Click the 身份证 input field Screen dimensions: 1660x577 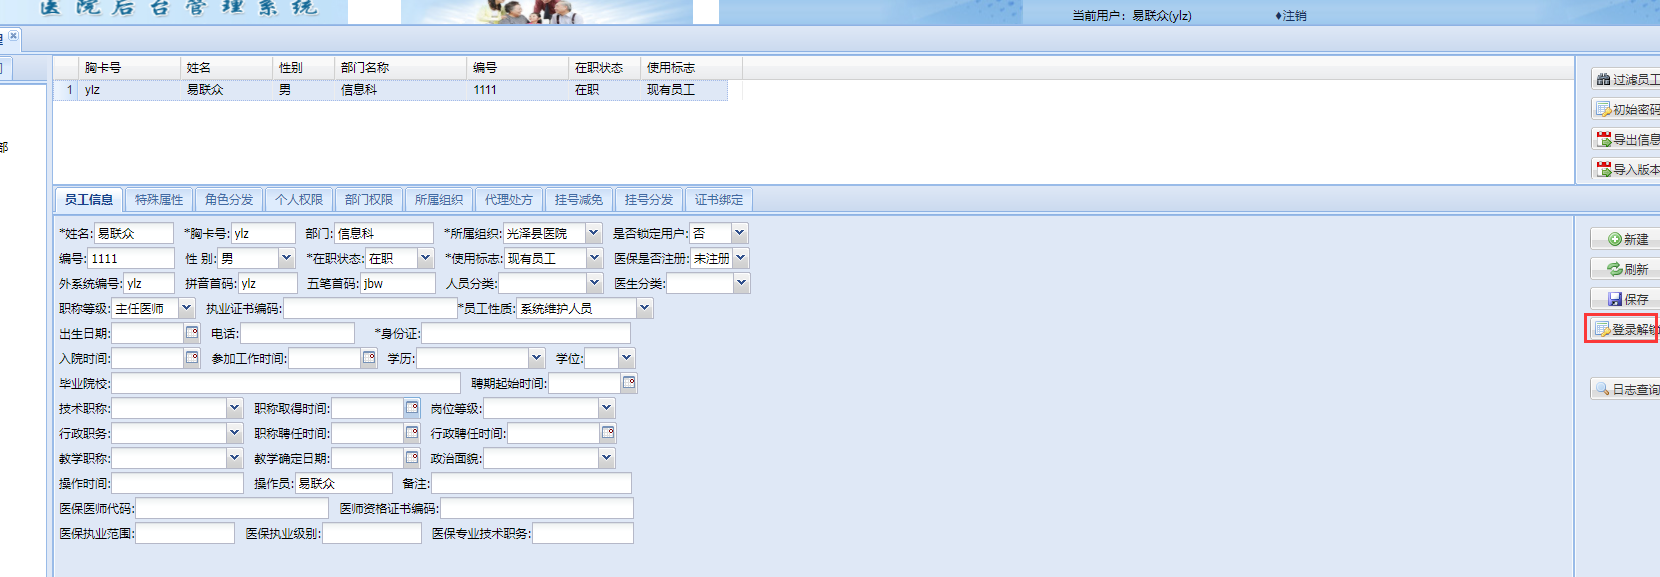(526, 333)
